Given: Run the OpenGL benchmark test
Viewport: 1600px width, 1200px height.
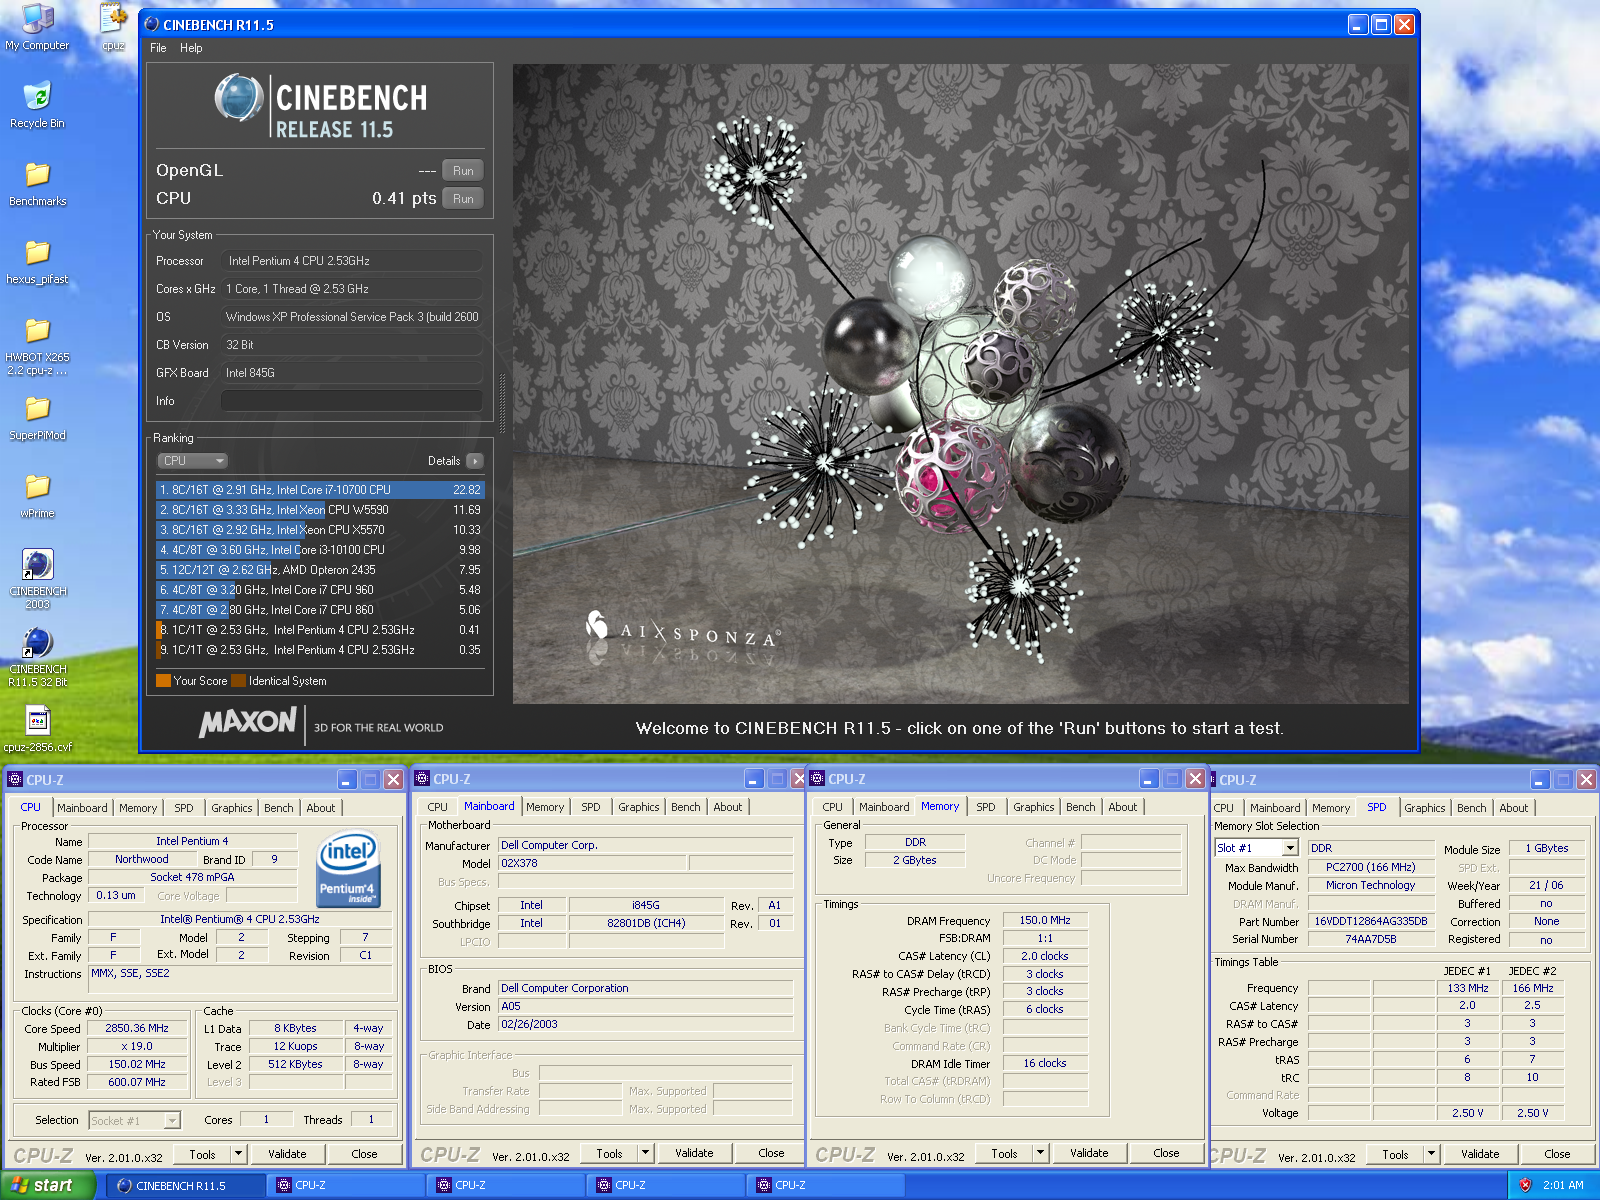Looking at the screenshot, I should point(463,171).
